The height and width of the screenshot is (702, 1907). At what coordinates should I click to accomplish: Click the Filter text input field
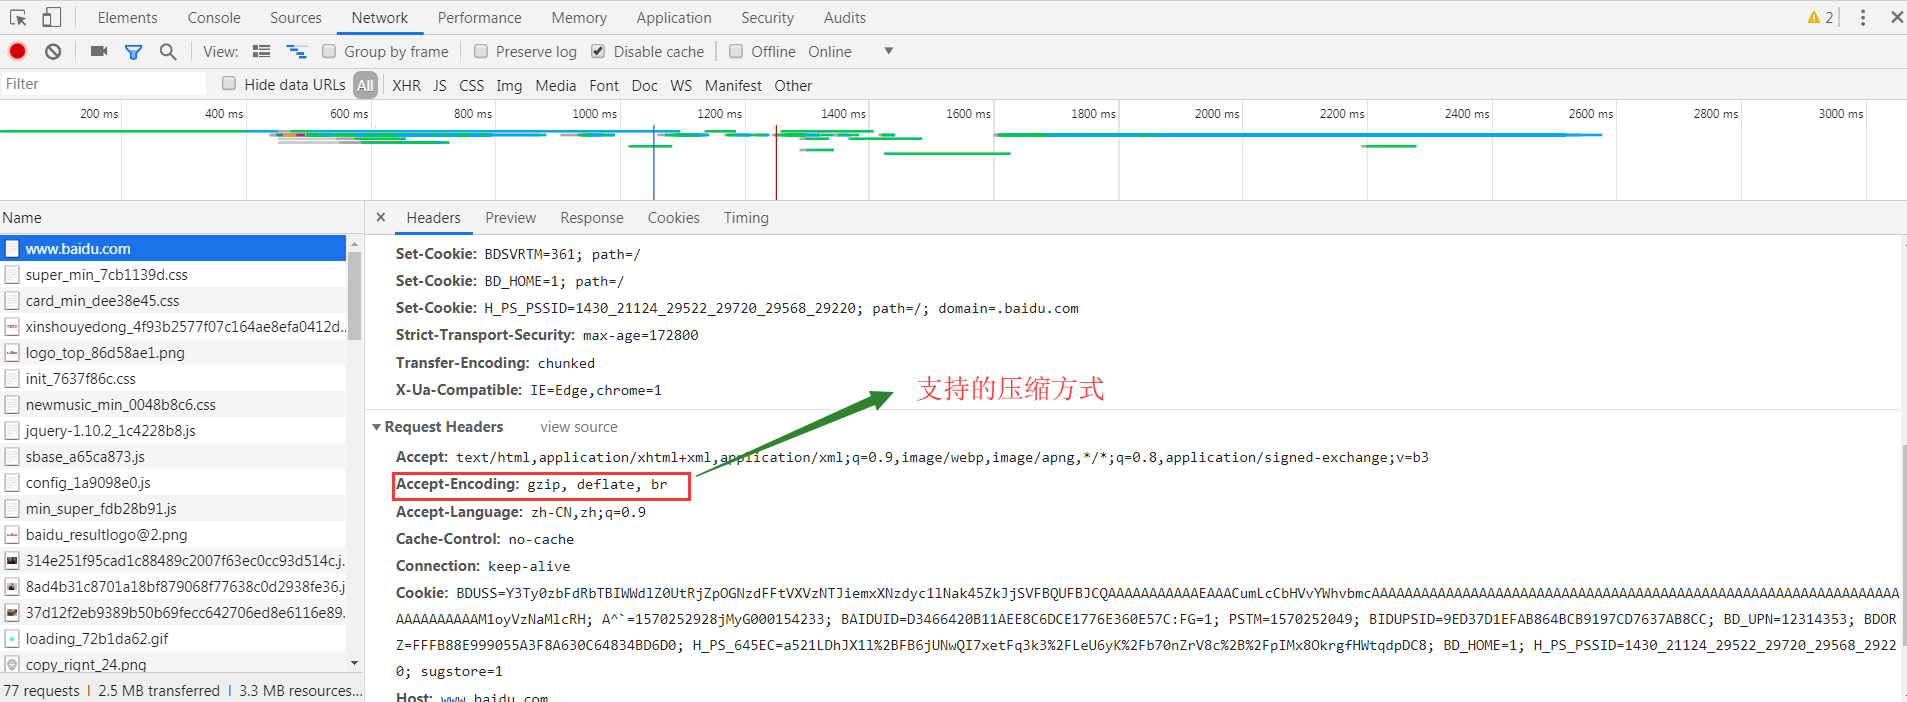click(x=100, y=84)
